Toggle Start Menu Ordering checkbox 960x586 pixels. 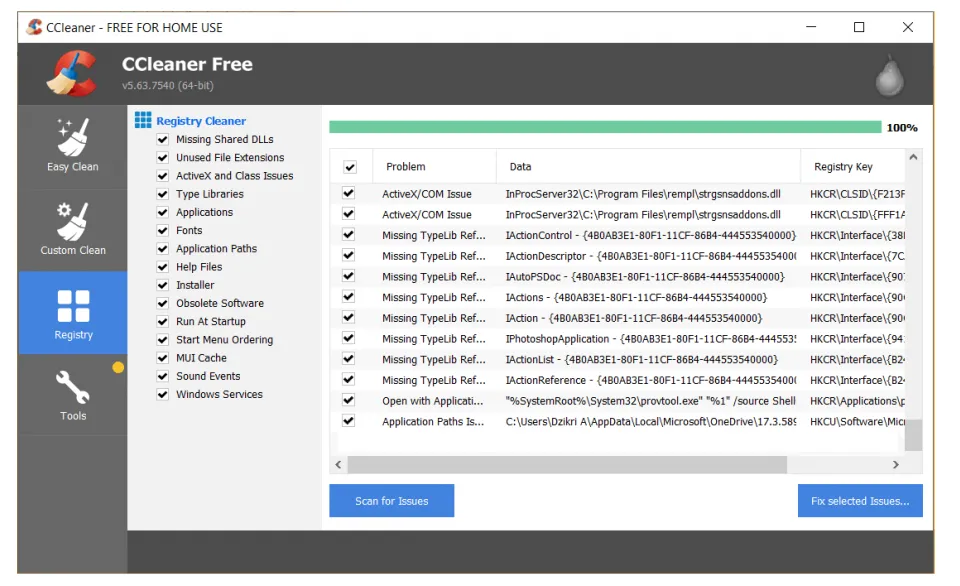163,340
